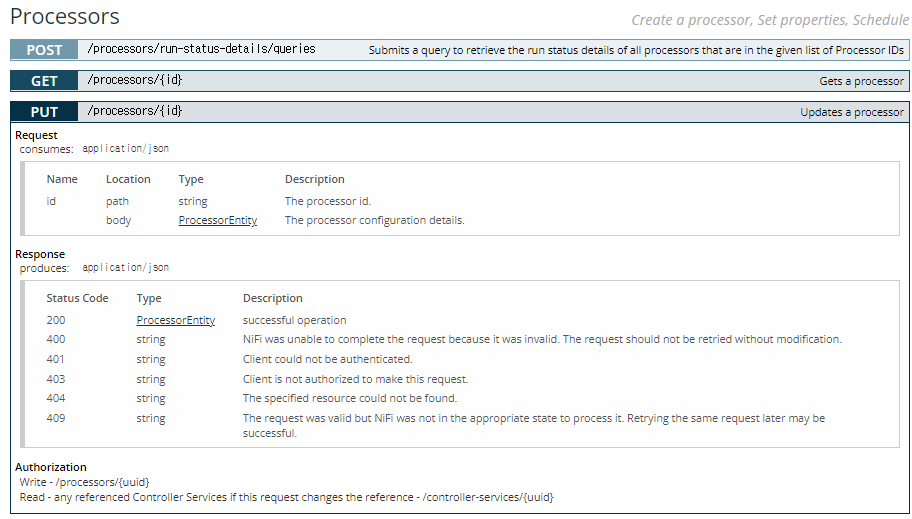Click 'Client is not authorized' description
This screenshot has height=519, width=912.
[355, 379]
